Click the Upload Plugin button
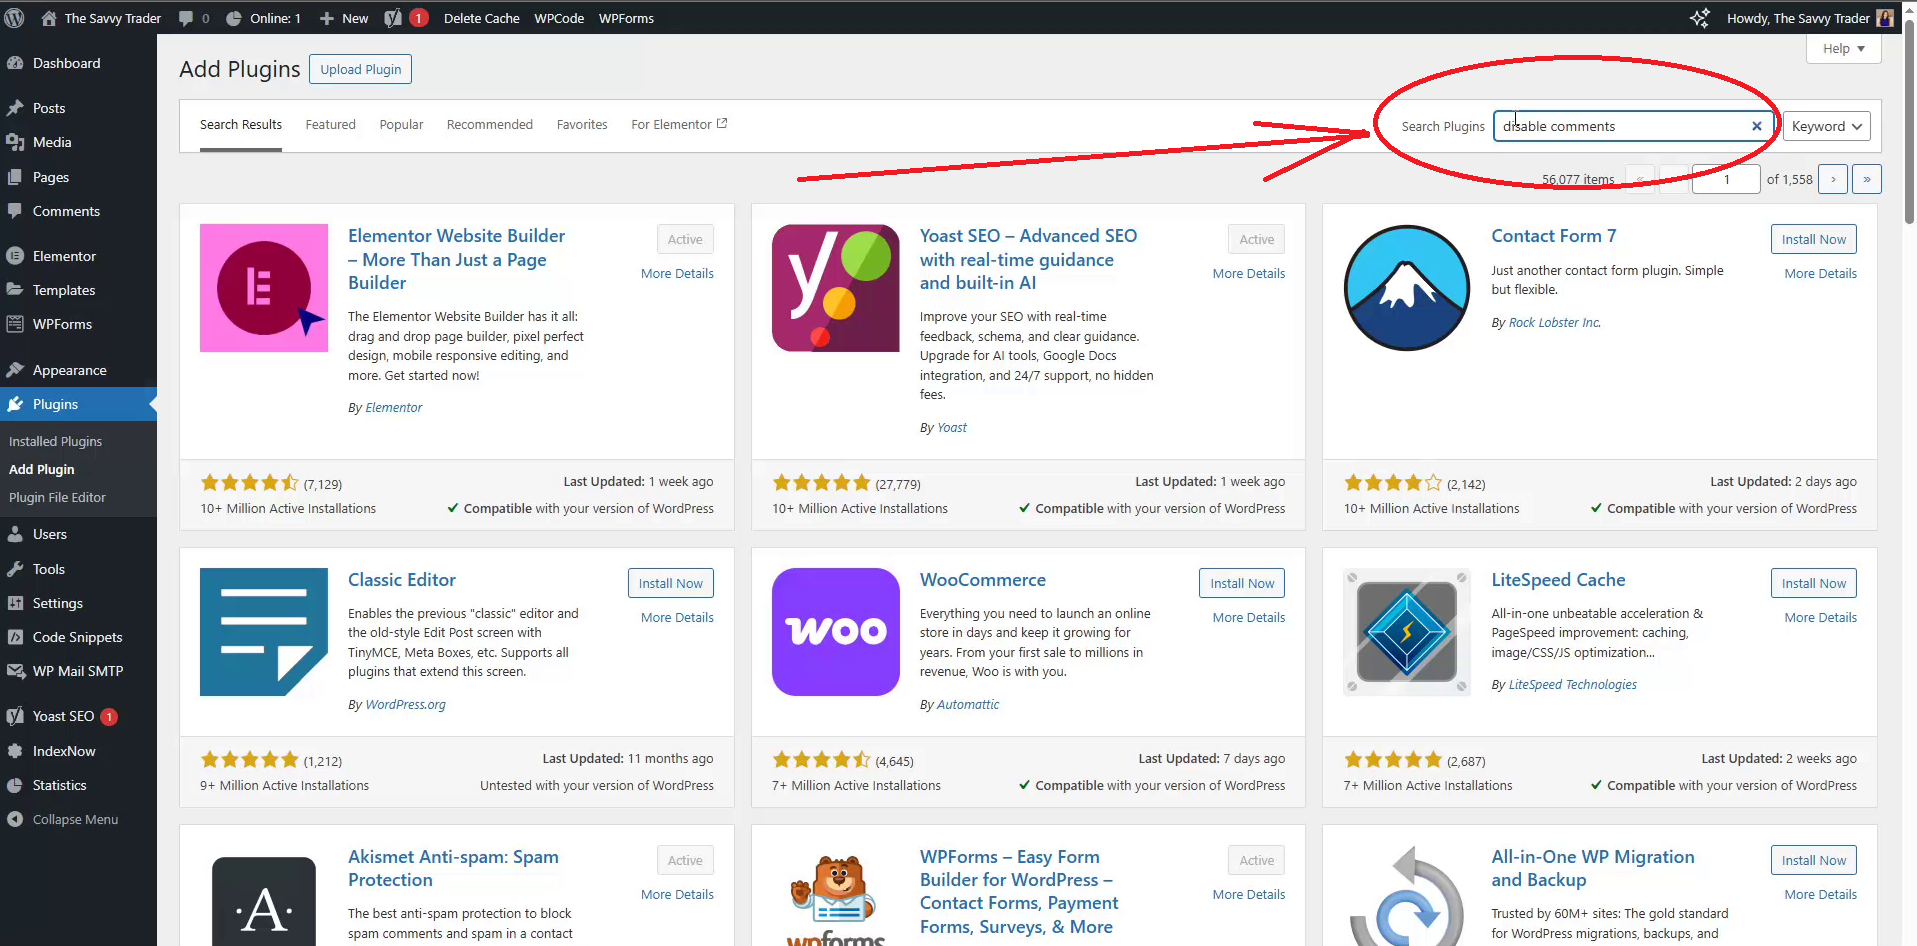The height and width of the screenshot is (946, 1917). [x=360, y=69]
